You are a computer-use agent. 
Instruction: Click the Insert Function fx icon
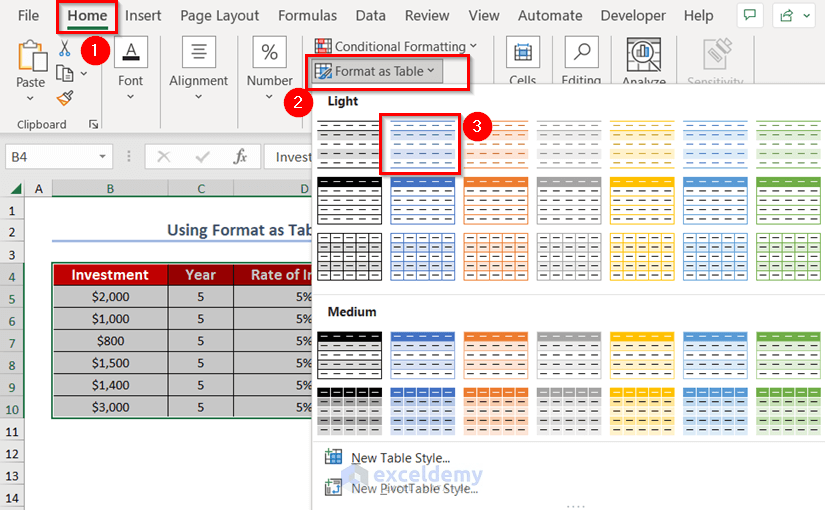point(240,156)
